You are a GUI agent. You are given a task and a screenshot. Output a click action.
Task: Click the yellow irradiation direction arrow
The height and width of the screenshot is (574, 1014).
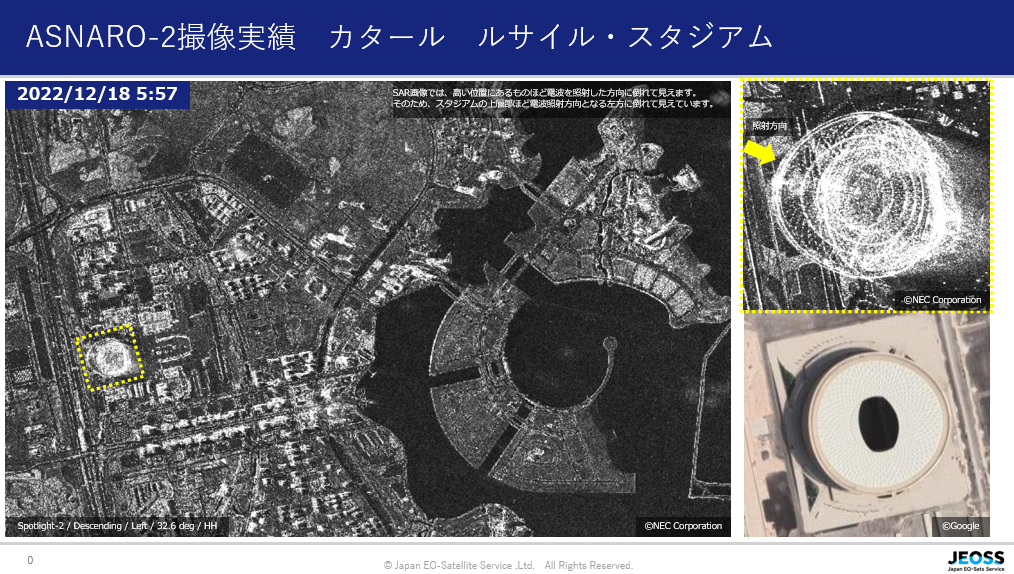[x=760, y=151]
